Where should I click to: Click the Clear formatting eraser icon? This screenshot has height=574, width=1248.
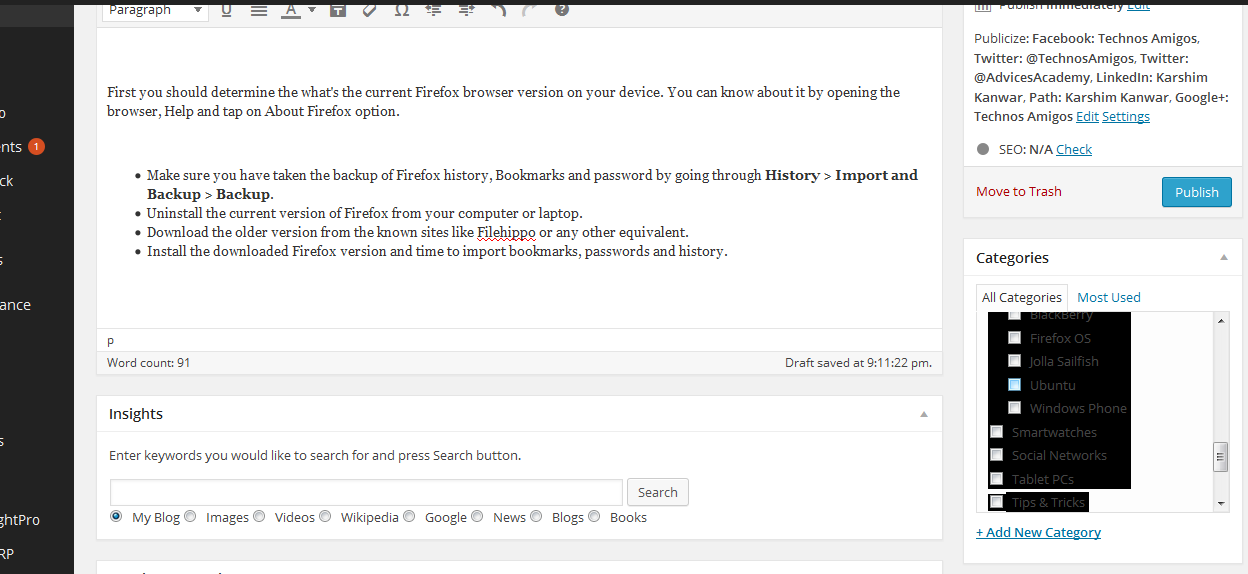click(369, 10)
